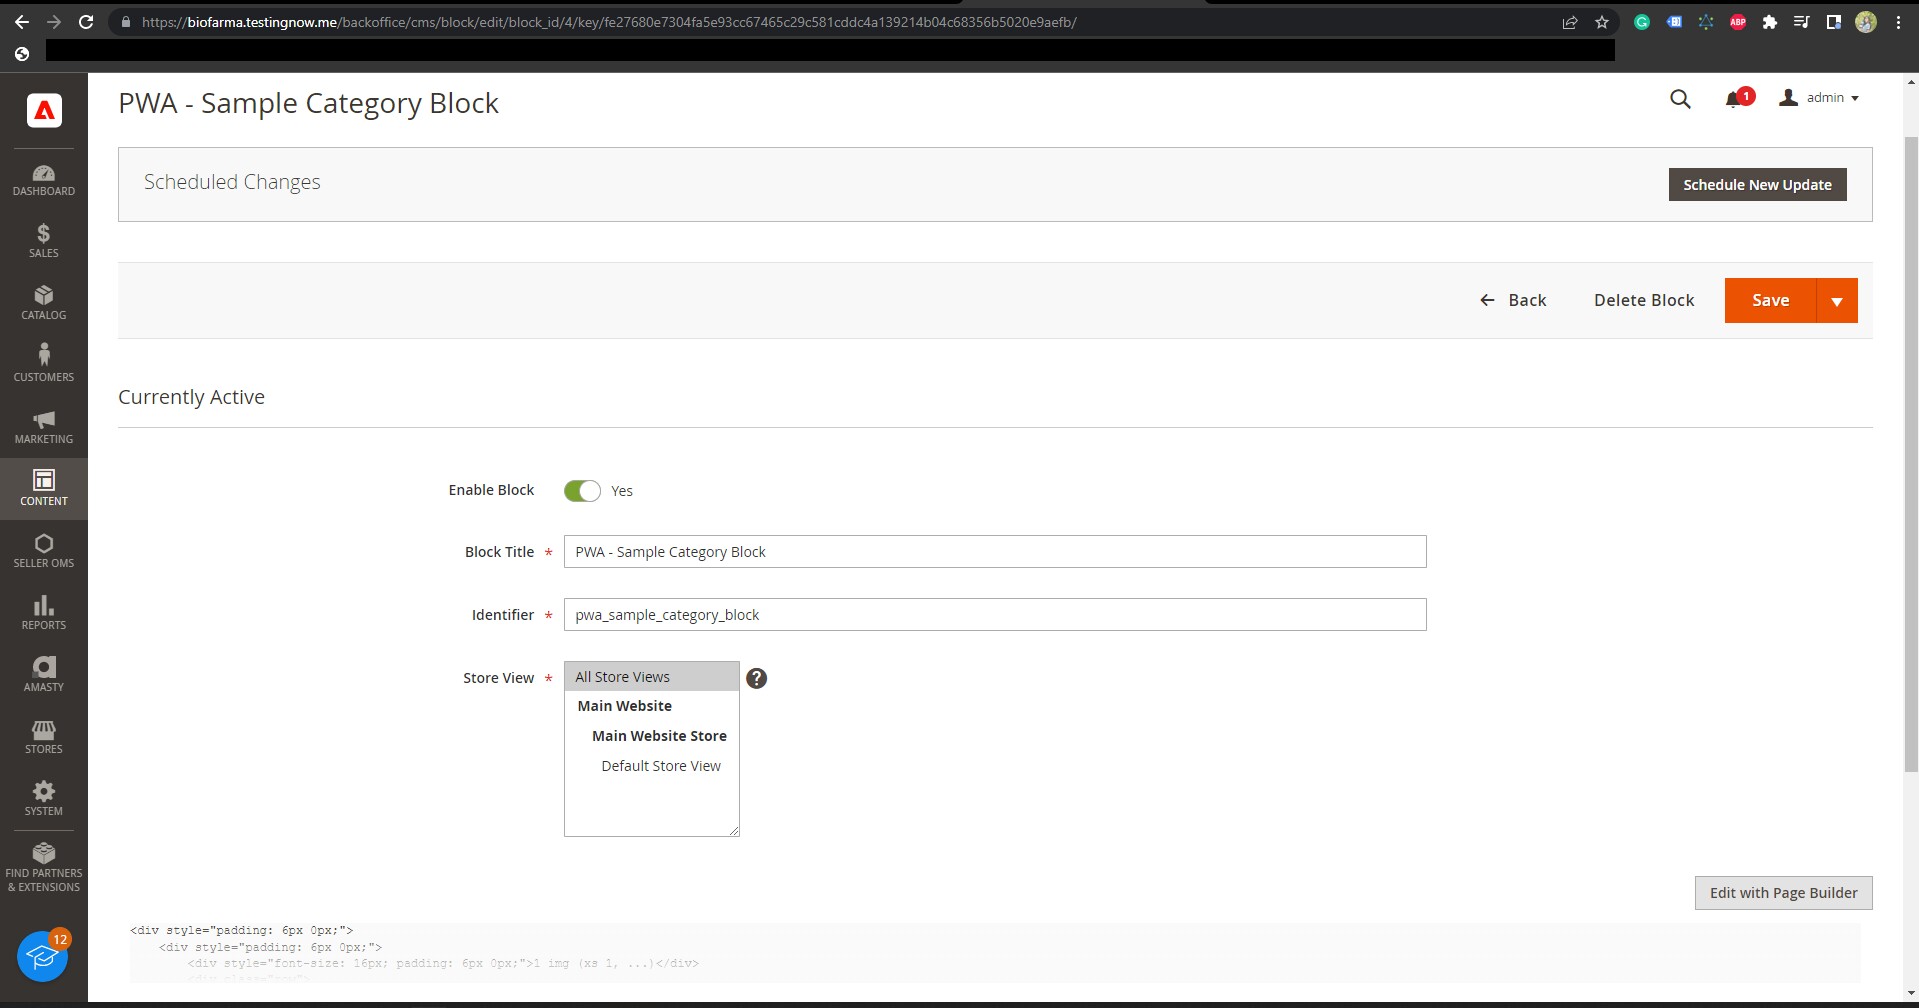Click Delete Block button
1919x1008 pixels.
pyautogui.click(x=1644, y=300)
